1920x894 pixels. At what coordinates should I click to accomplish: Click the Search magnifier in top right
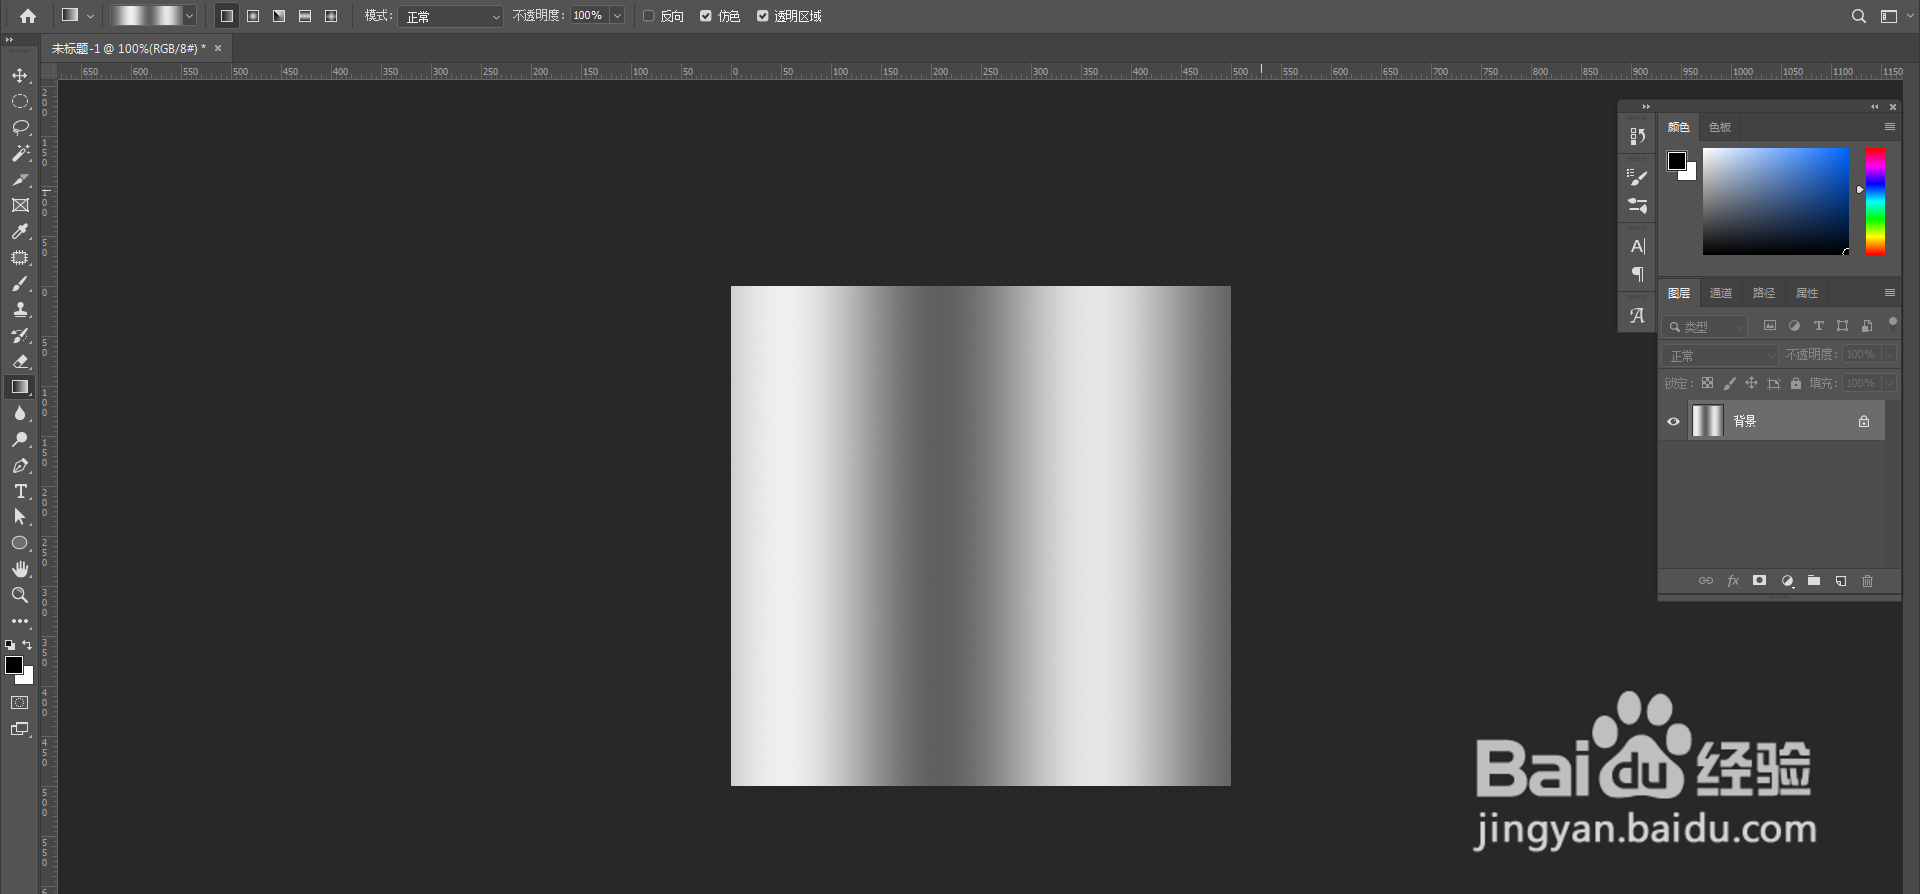tap(1859, 16)
